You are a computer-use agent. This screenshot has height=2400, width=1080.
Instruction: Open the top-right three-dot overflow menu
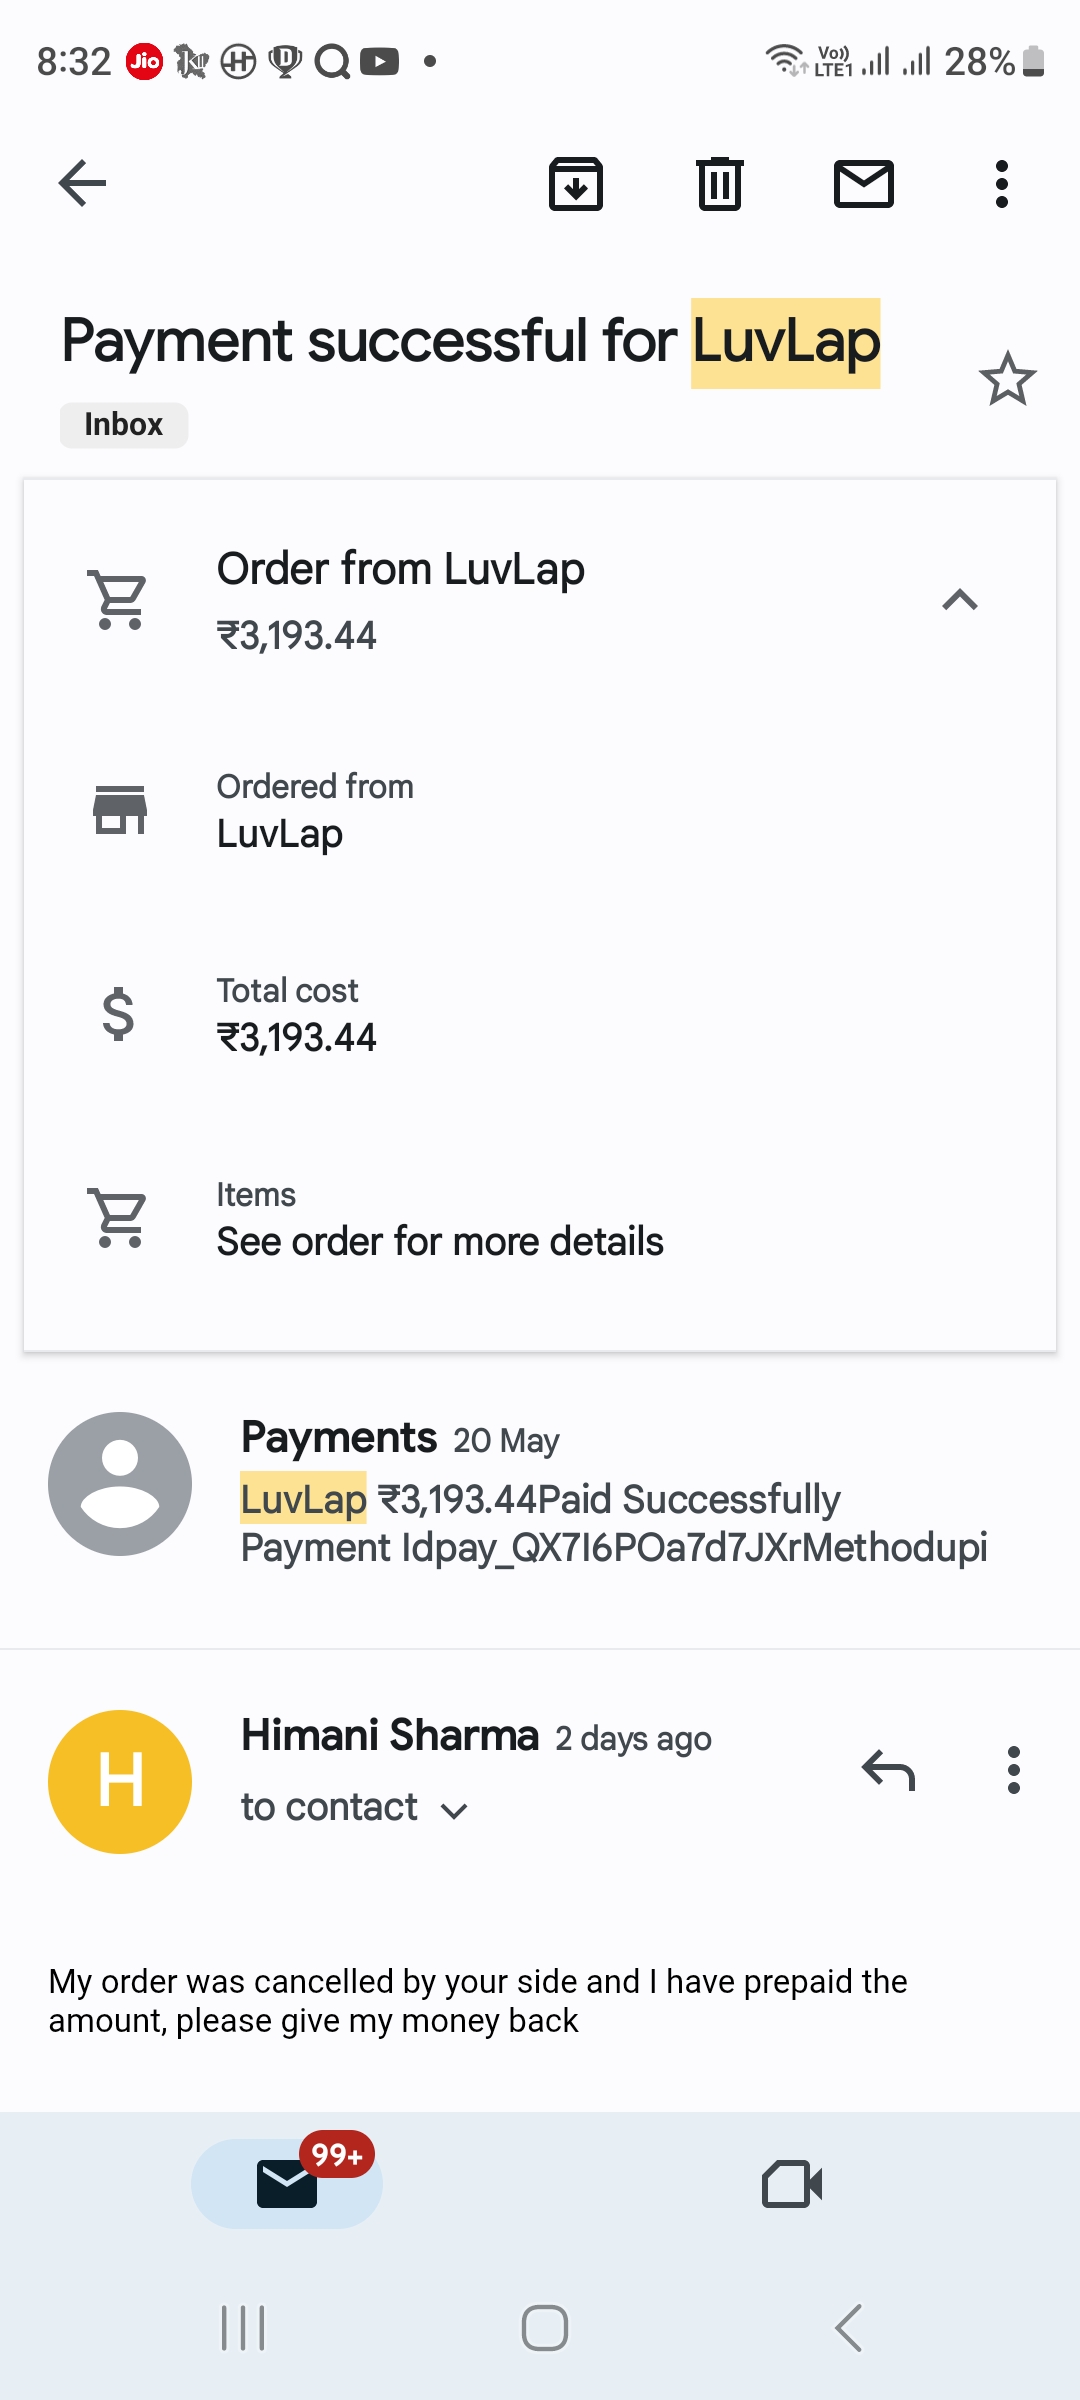point(1001,184)
